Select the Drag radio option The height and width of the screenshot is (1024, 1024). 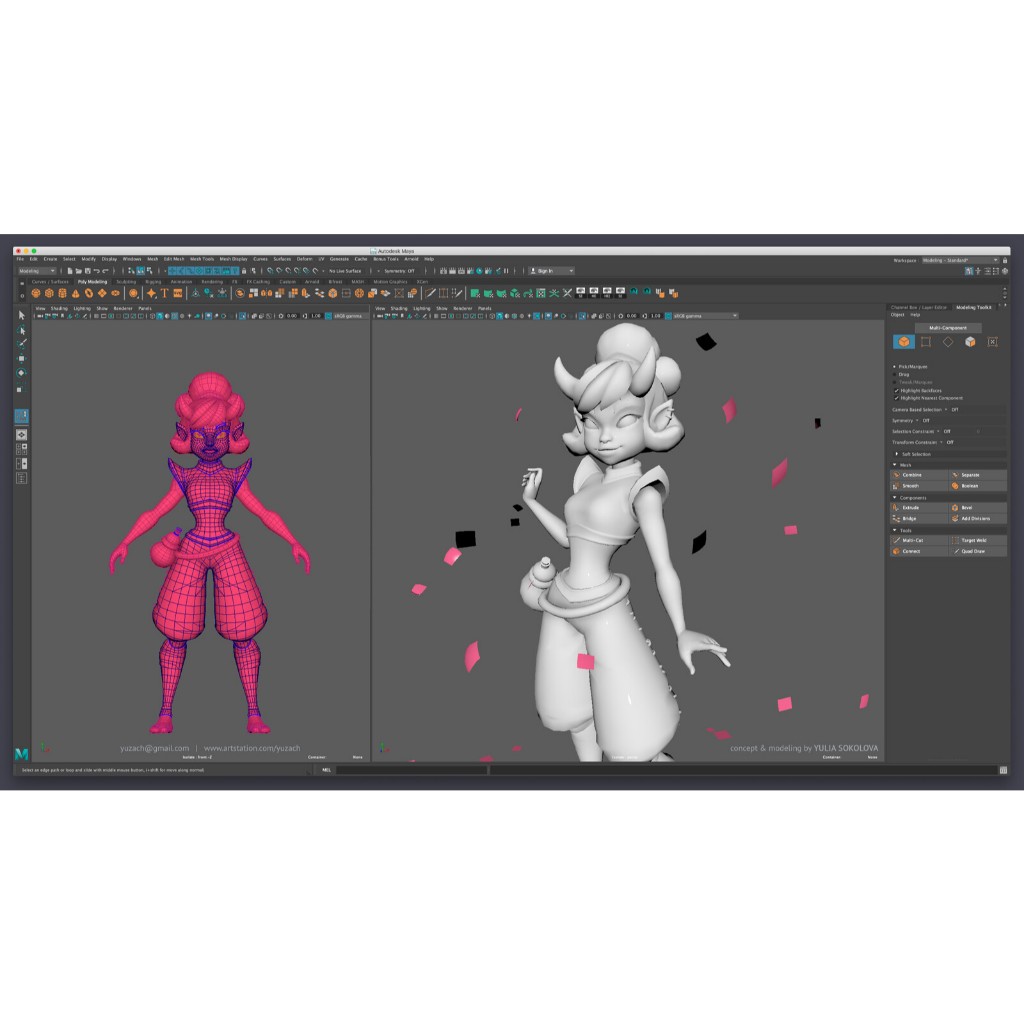[x=895, y=374]
